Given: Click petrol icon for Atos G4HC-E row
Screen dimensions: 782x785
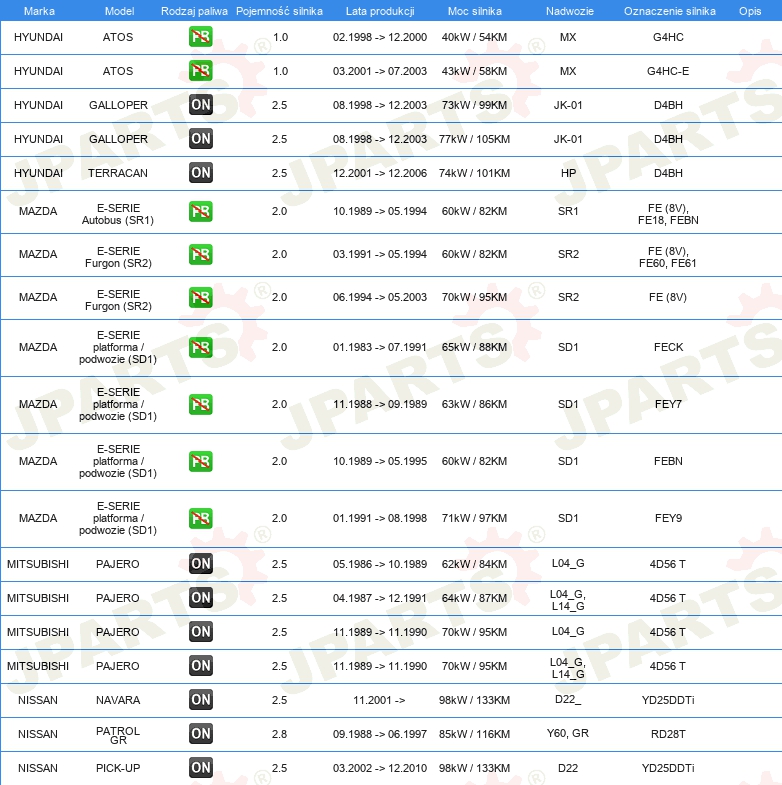Looking at the screenshot, I should pyautogui.click(x=201, y=71).
